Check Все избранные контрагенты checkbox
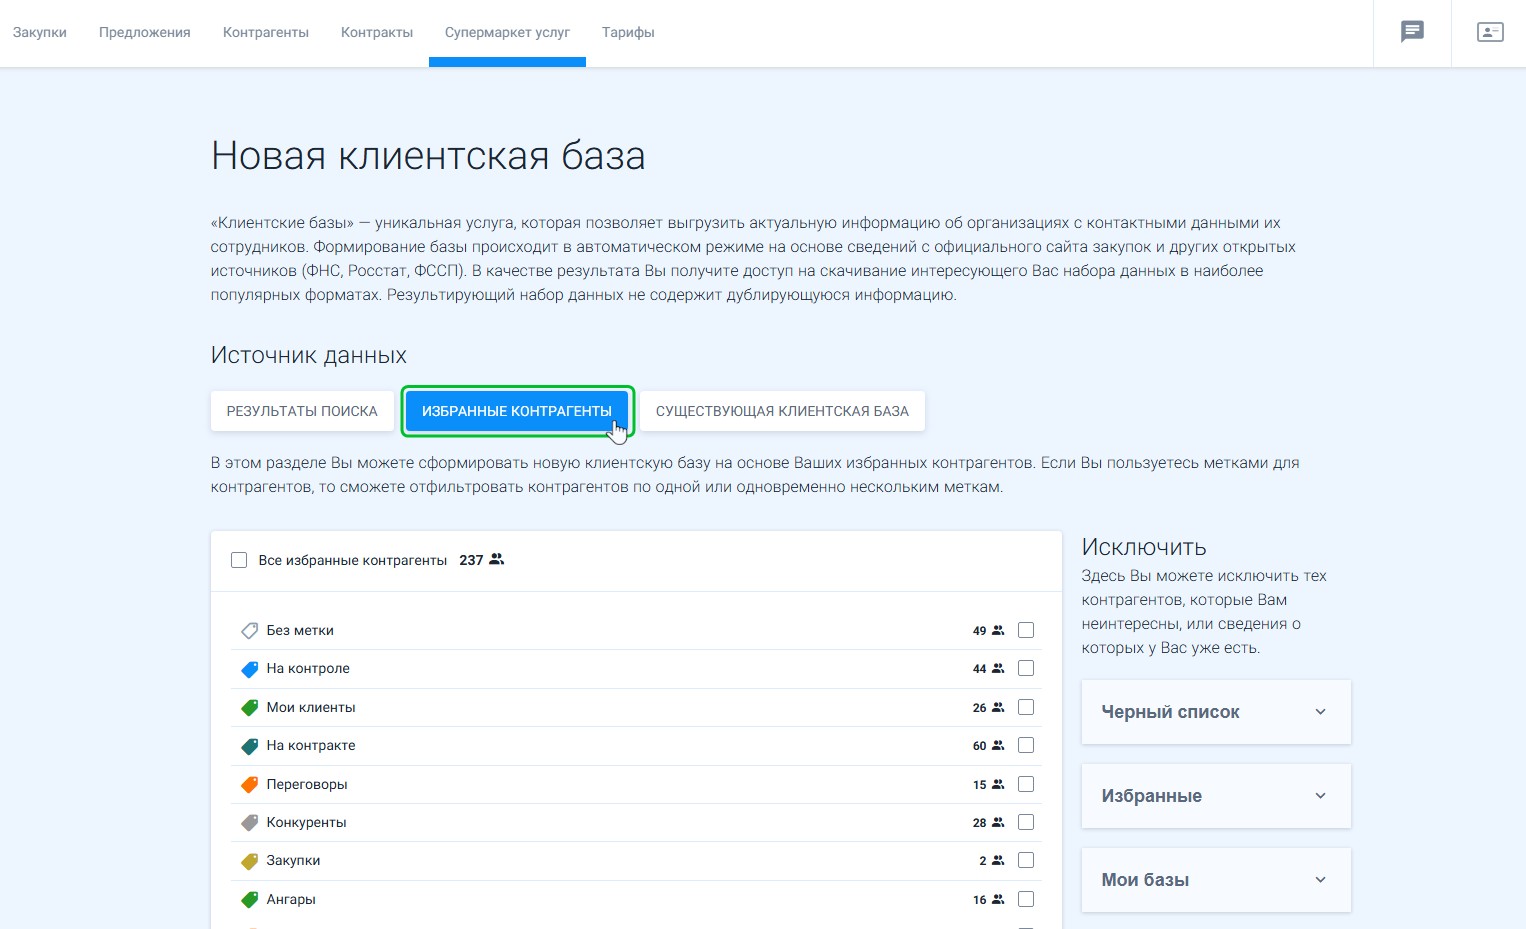 [239, 560]
